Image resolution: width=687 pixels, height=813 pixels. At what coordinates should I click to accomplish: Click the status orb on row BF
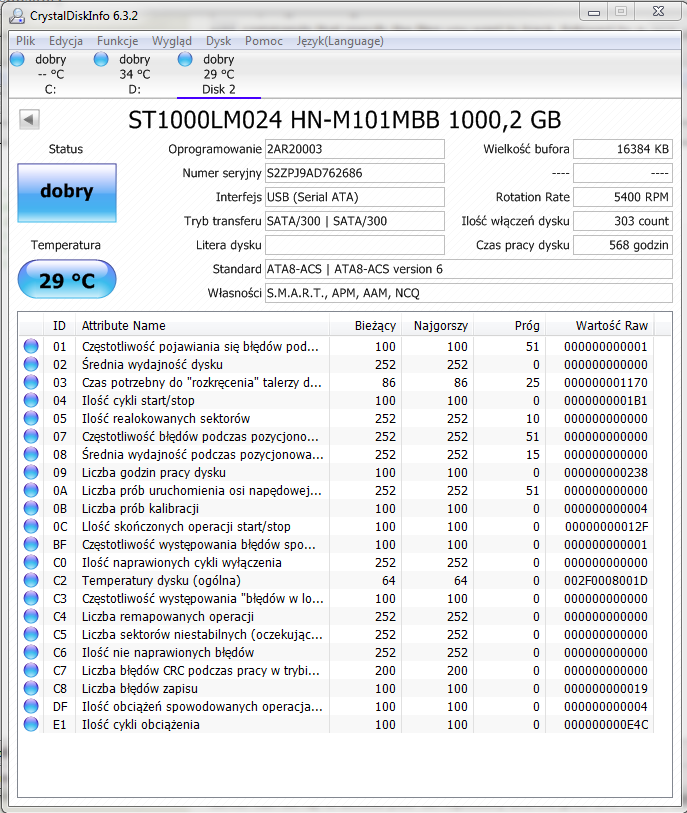31,544
